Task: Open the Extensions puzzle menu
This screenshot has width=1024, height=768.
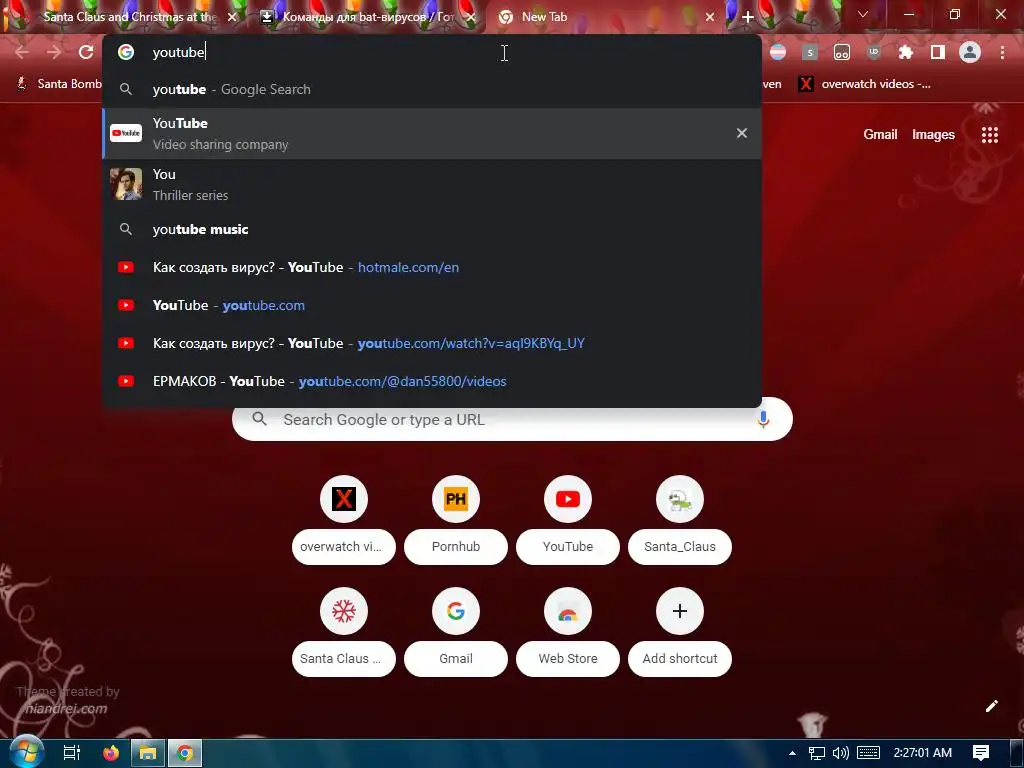Action: coord(906,52)
